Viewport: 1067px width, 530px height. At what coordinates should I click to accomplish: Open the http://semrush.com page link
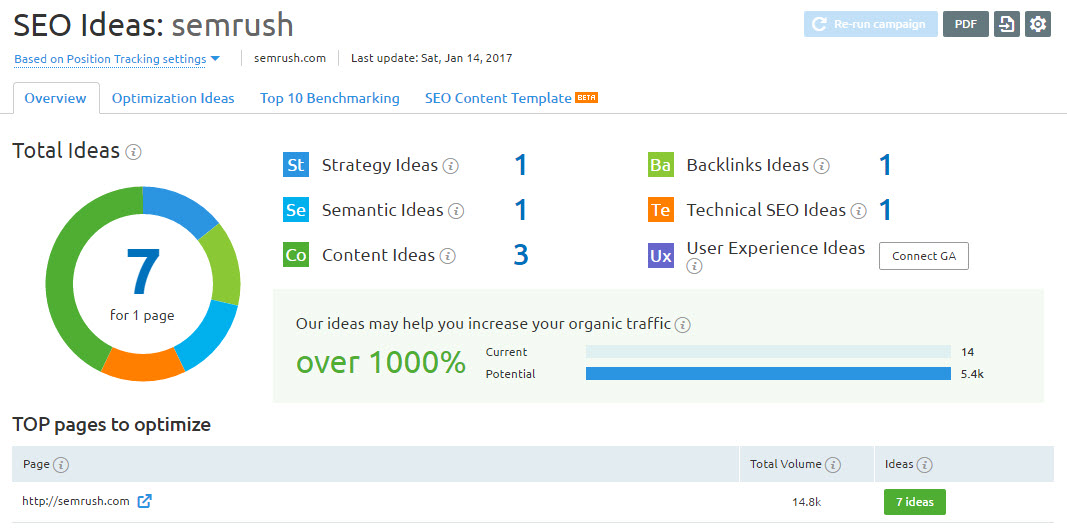coord(76,501)
